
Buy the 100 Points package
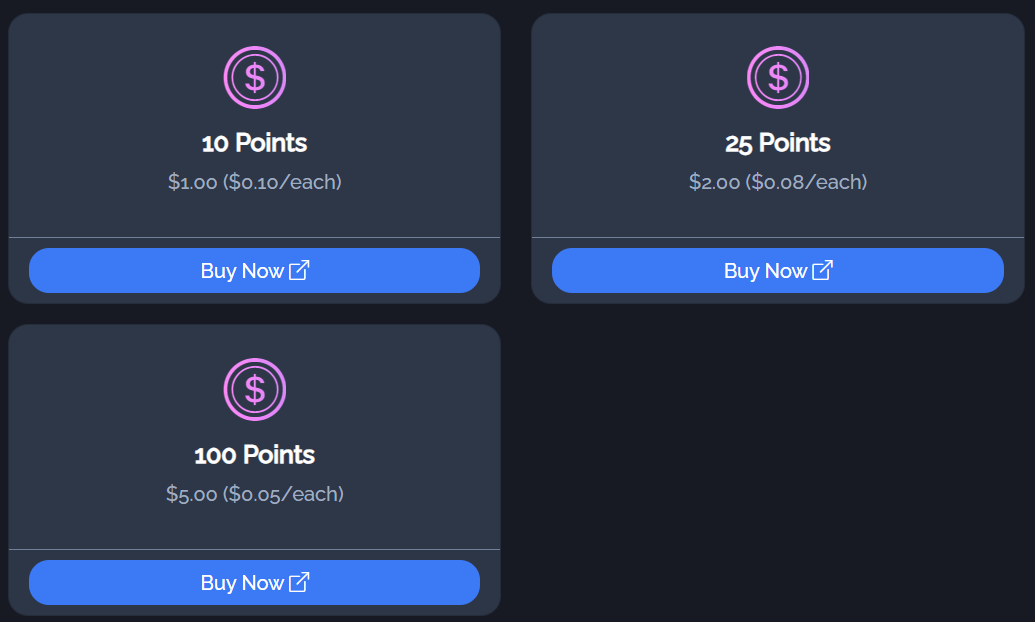point(254,582)
